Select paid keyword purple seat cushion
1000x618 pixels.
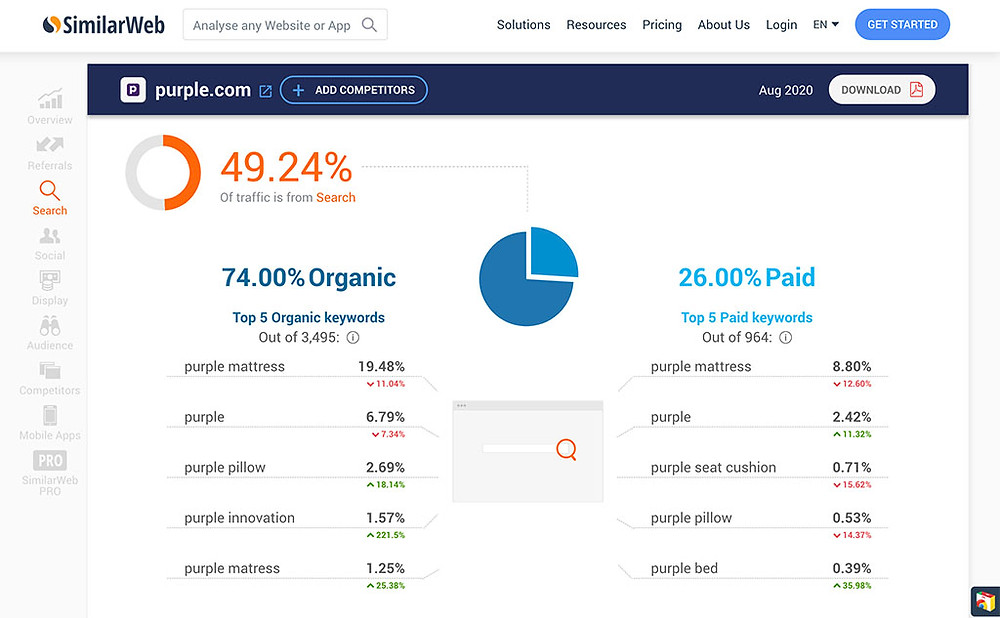[714, 467]
